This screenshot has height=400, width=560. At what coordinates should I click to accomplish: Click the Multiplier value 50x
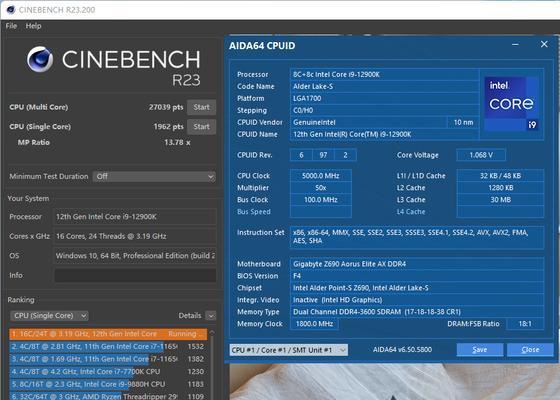click(x=321, y=188)
